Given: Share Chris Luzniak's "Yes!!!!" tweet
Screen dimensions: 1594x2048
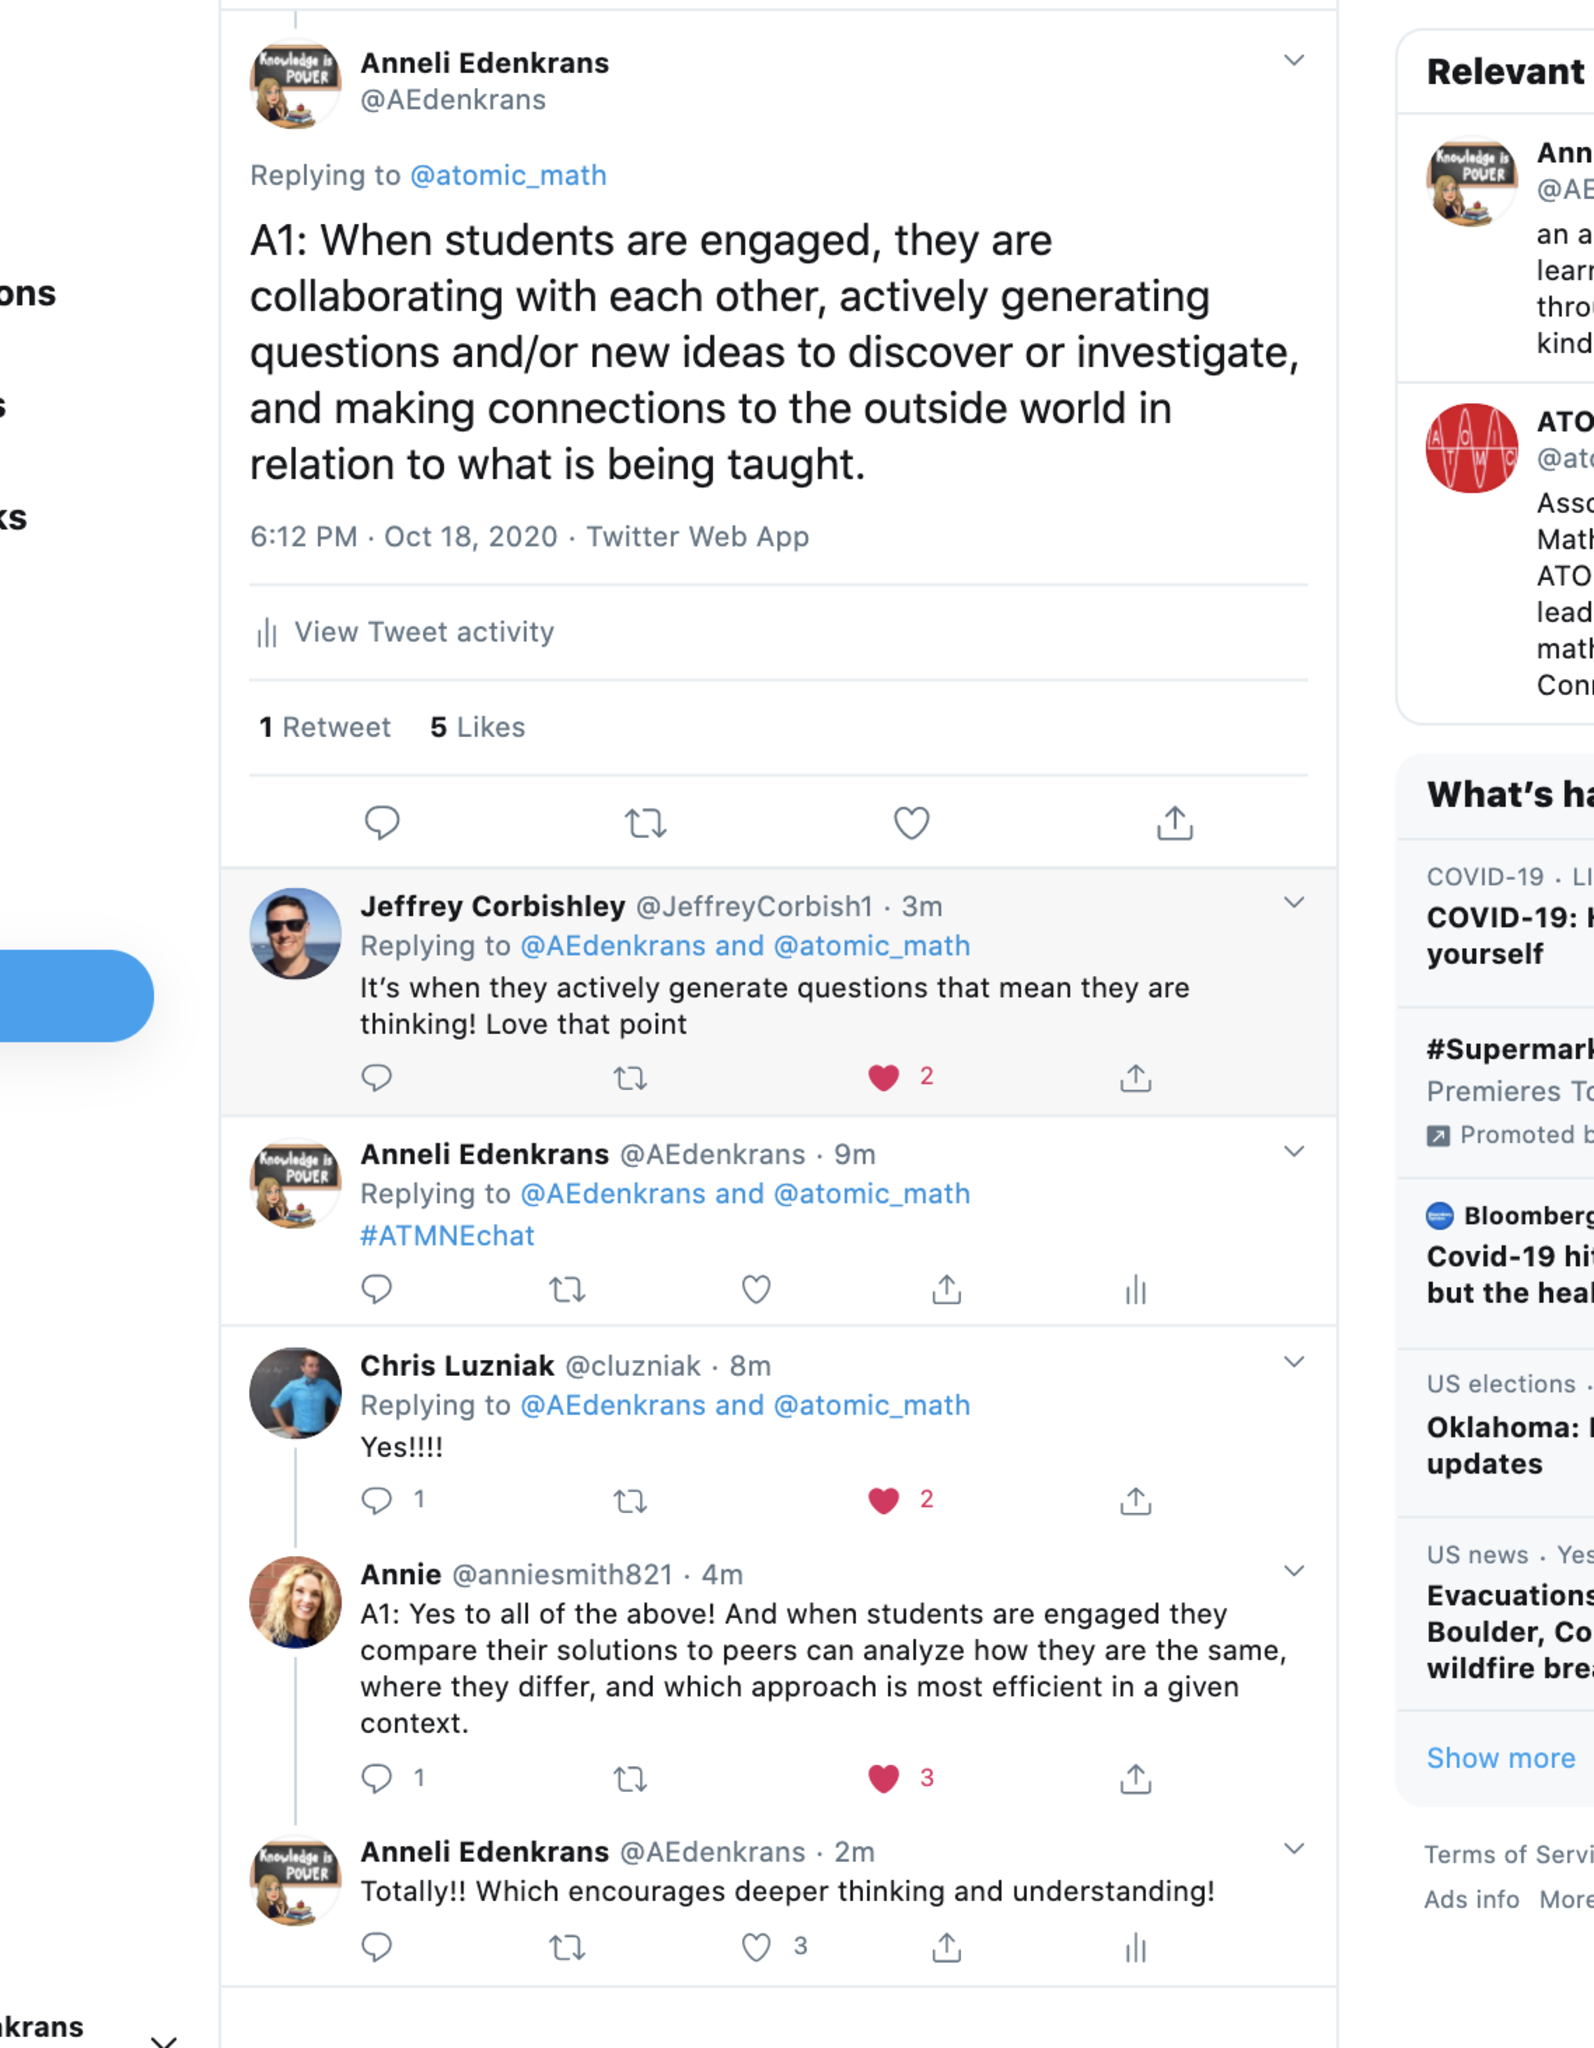Looking at the screenshot, I should tap(1135, 1500).
